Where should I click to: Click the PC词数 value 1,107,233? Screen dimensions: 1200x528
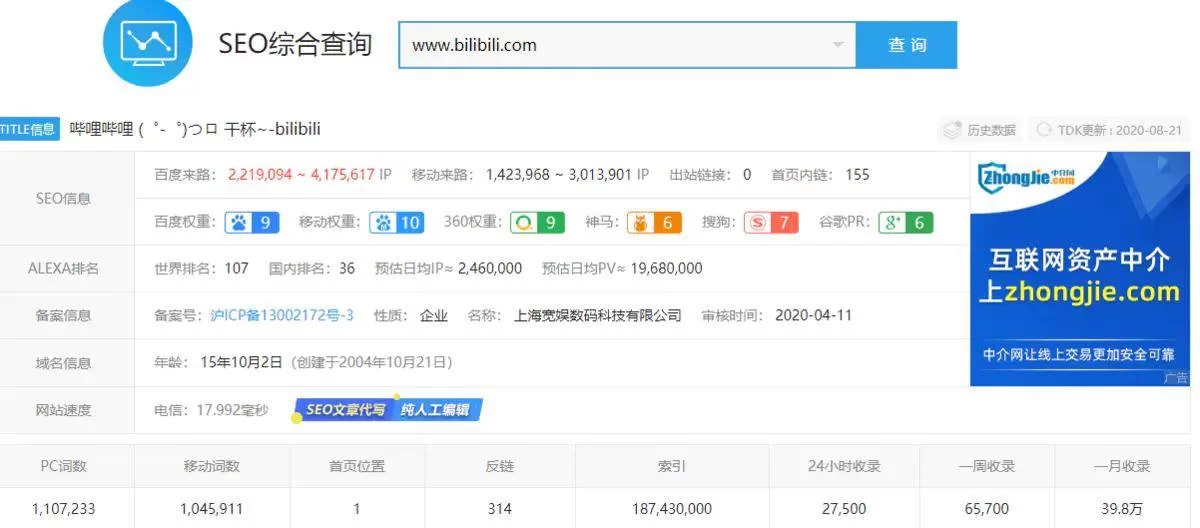pyautogui.click(x=64, y=509)
